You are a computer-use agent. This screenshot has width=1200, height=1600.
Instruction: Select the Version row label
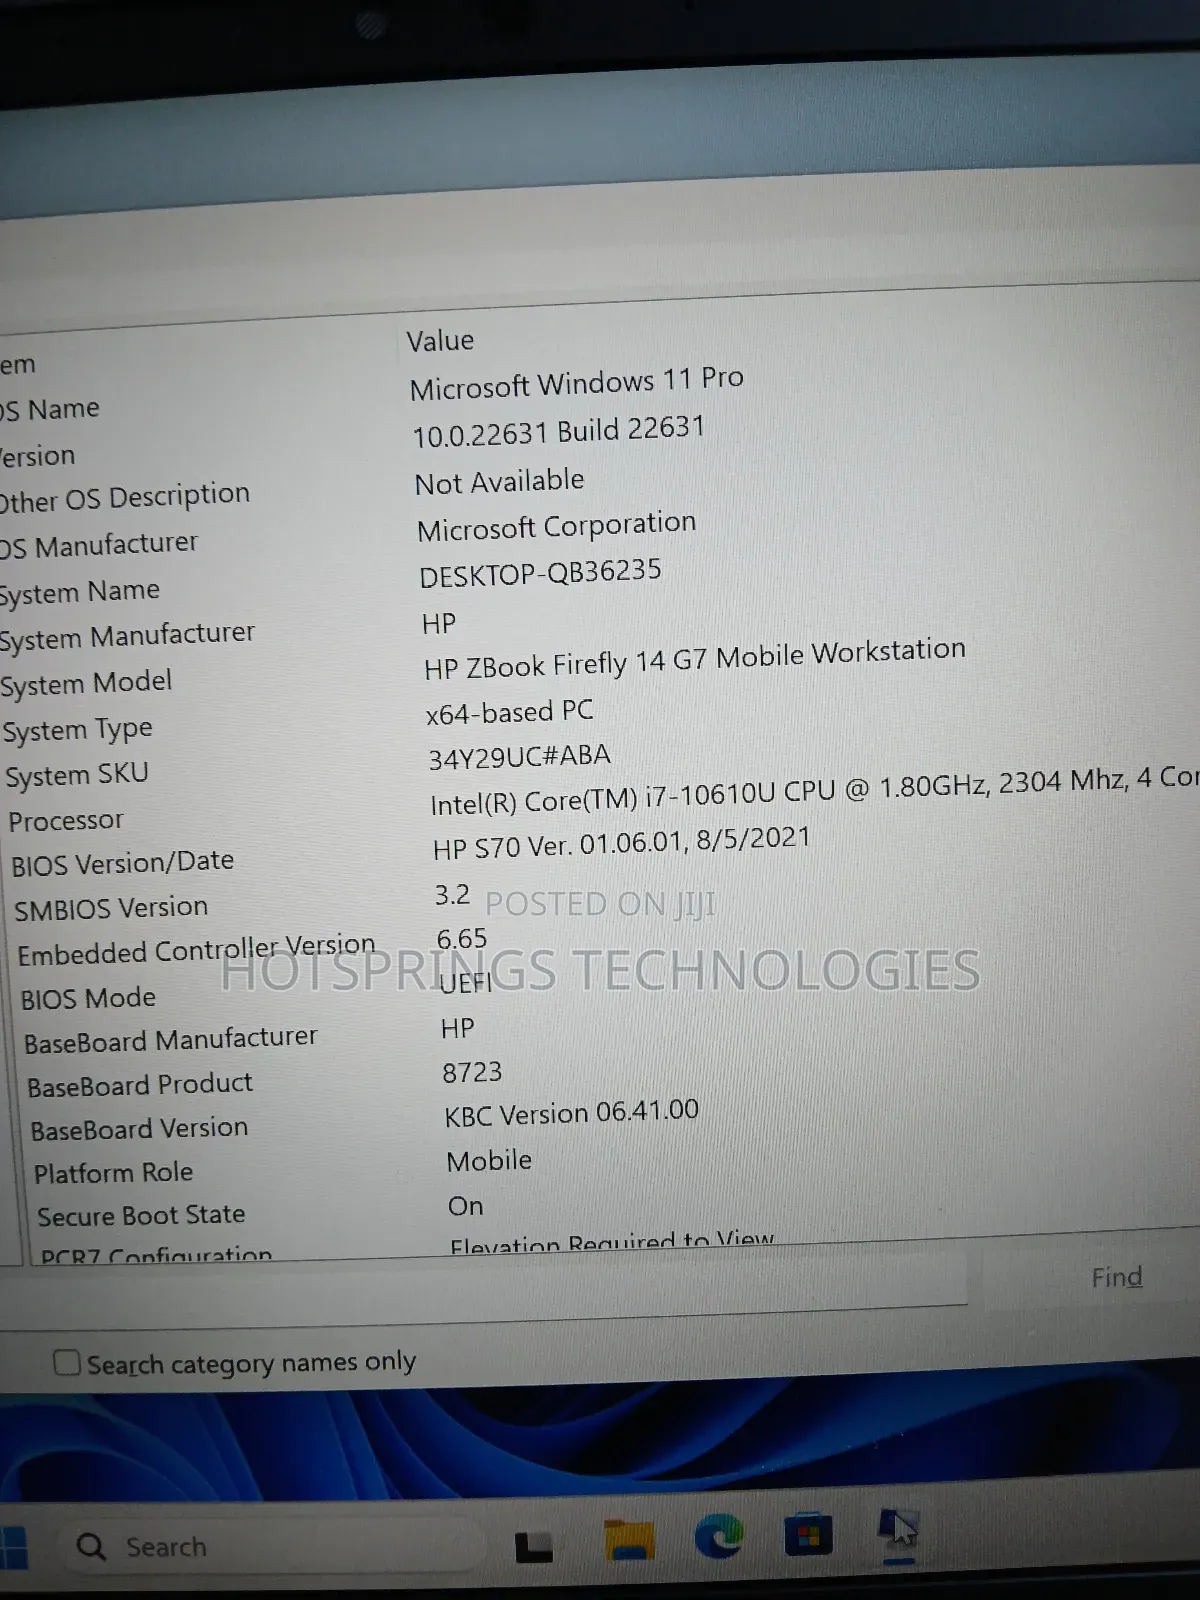point(38,456)
